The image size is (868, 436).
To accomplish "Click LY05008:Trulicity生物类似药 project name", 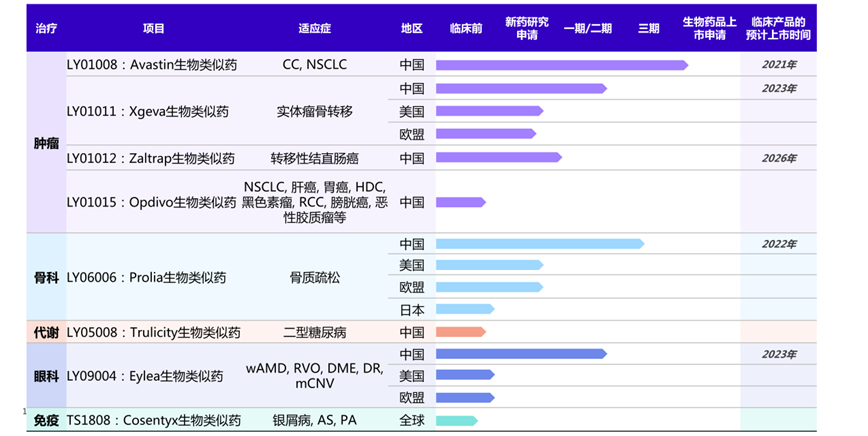I will pyautogui.click(x=154, y=333).
